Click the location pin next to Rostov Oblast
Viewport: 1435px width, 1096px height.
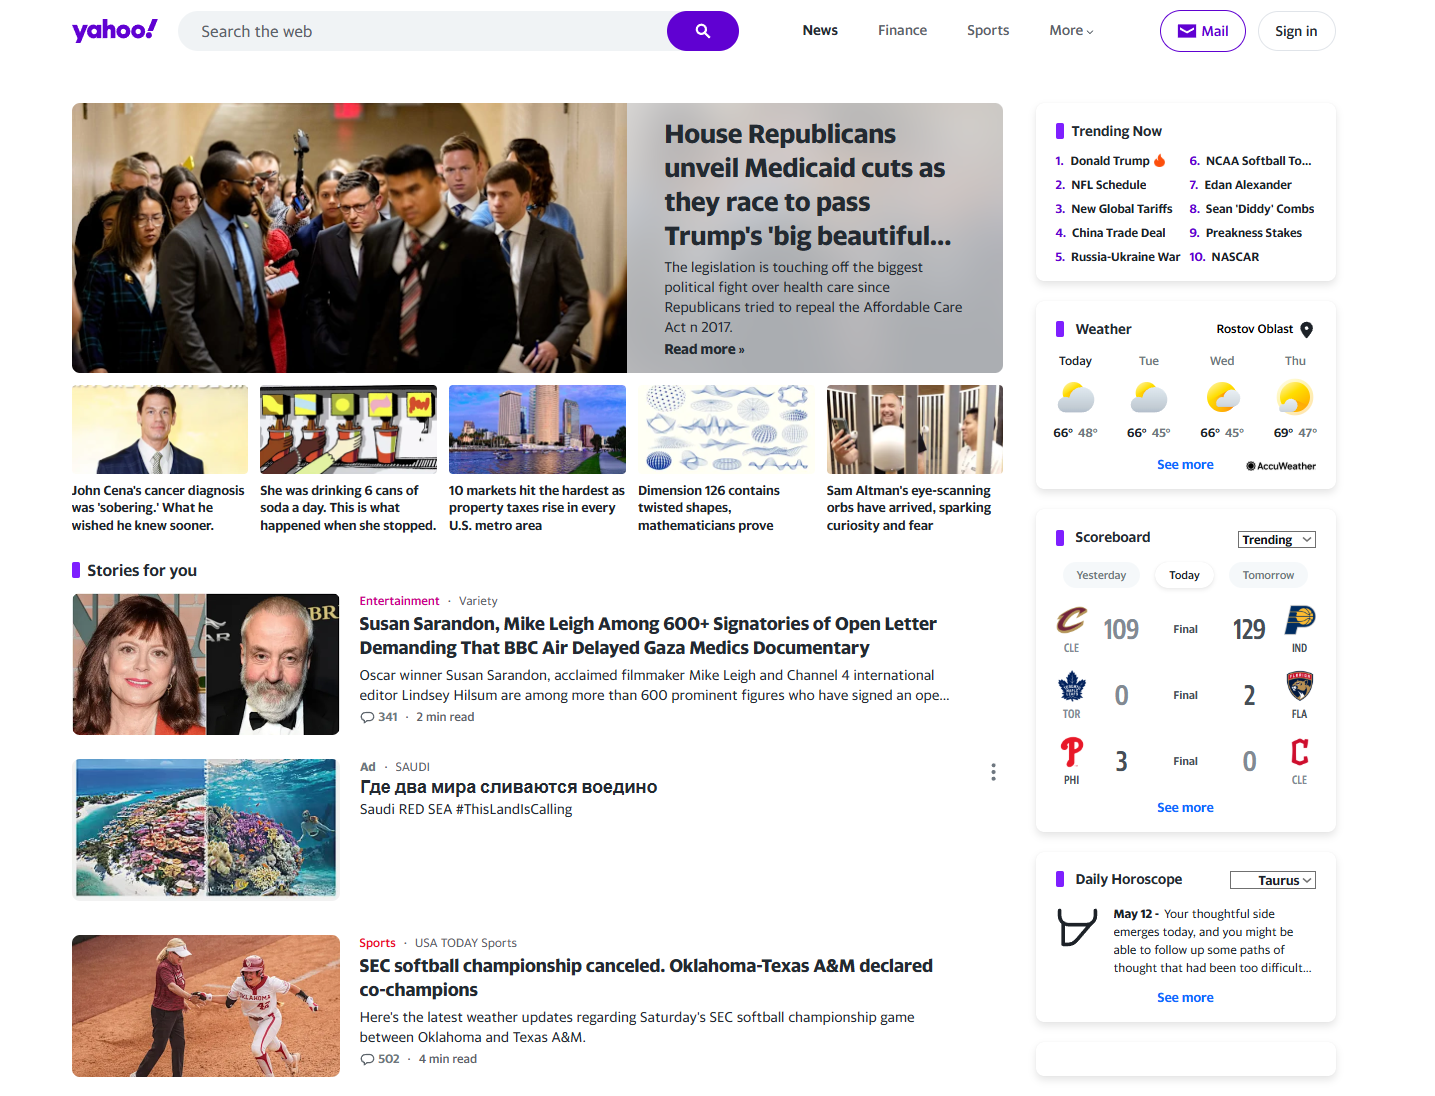(1306, 329)
